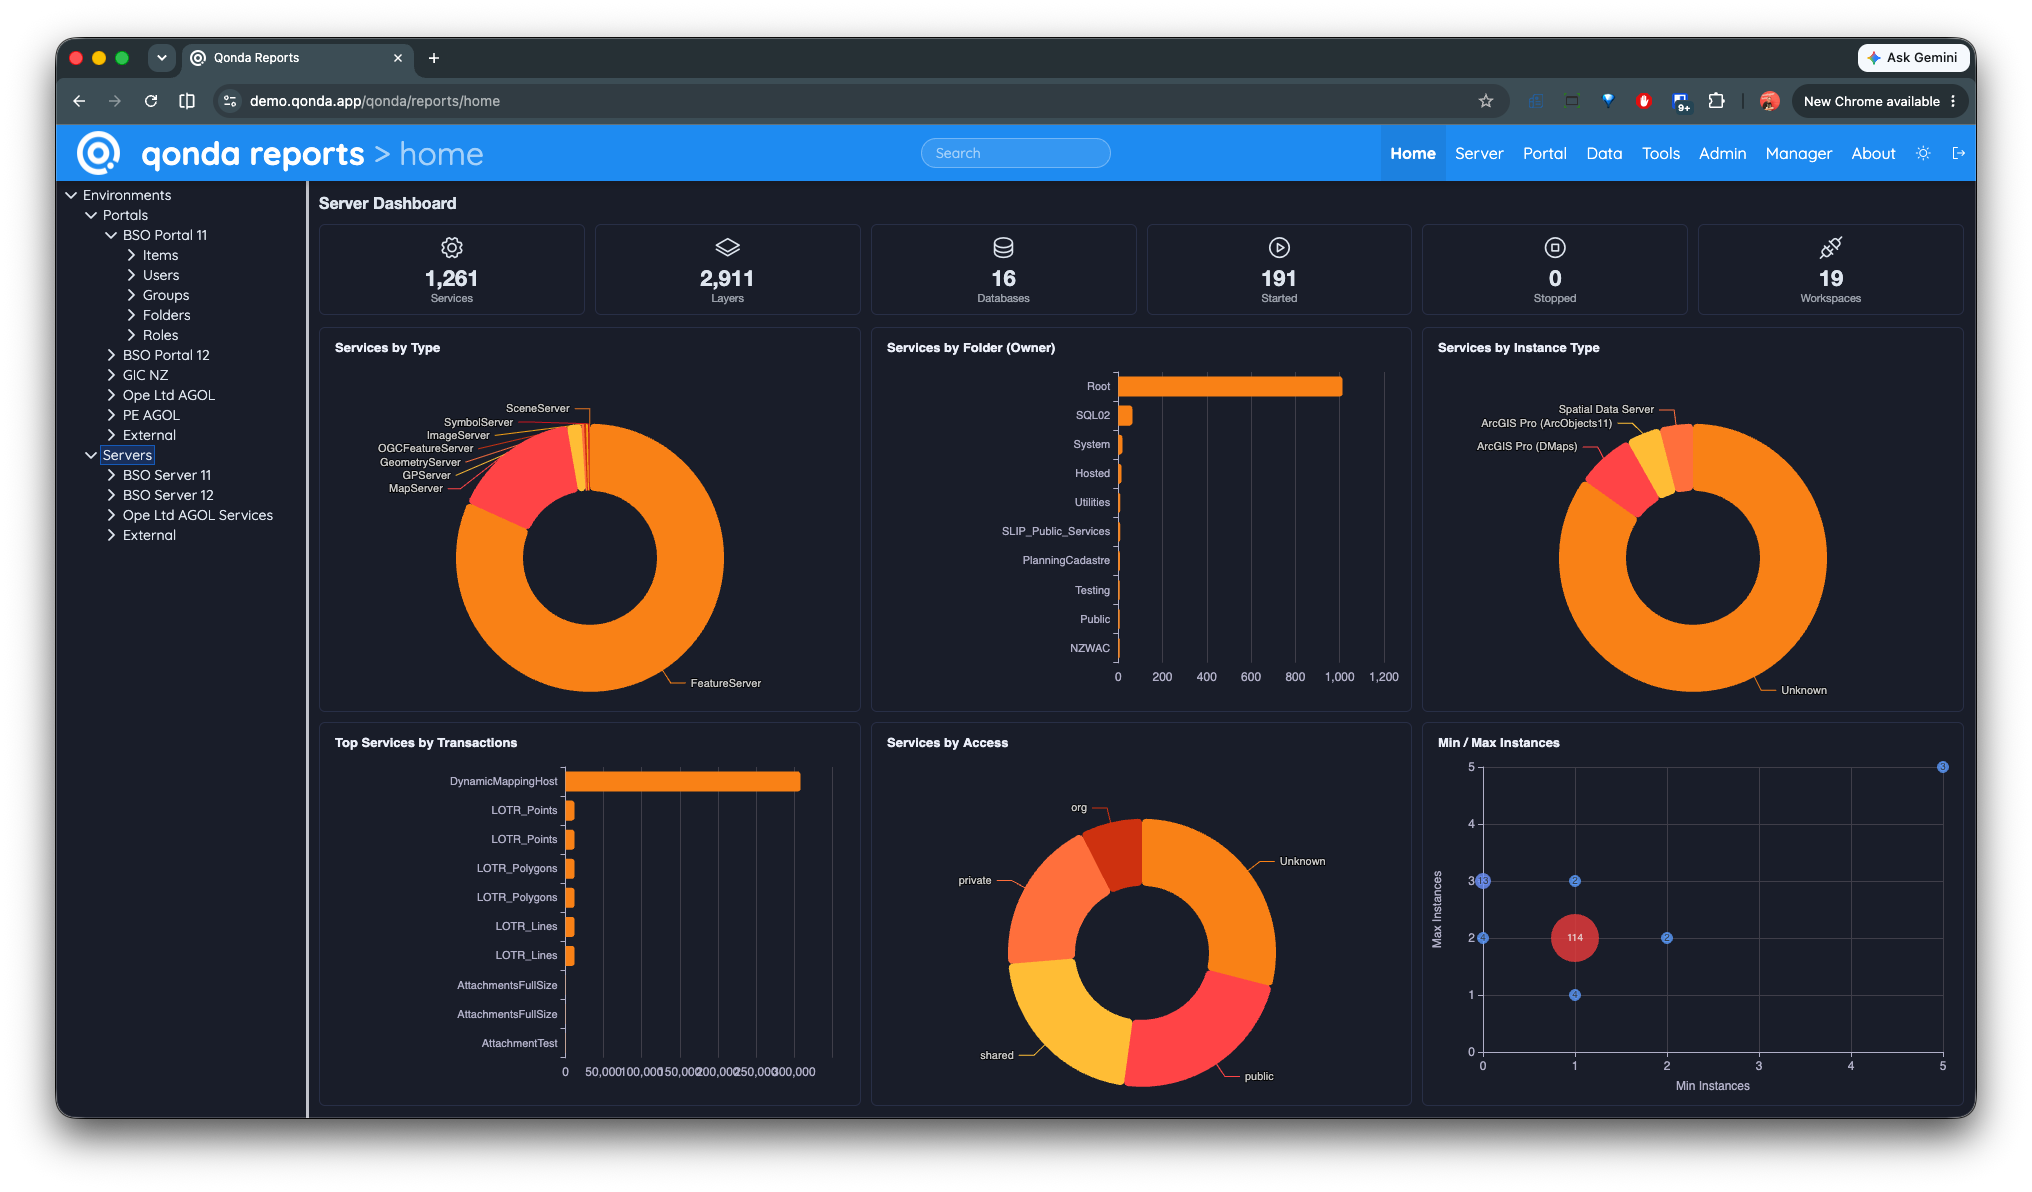Viewport: 2032px width, 1192px height.
Task: Click the logout icon in header
Action: click(1959, 153)
